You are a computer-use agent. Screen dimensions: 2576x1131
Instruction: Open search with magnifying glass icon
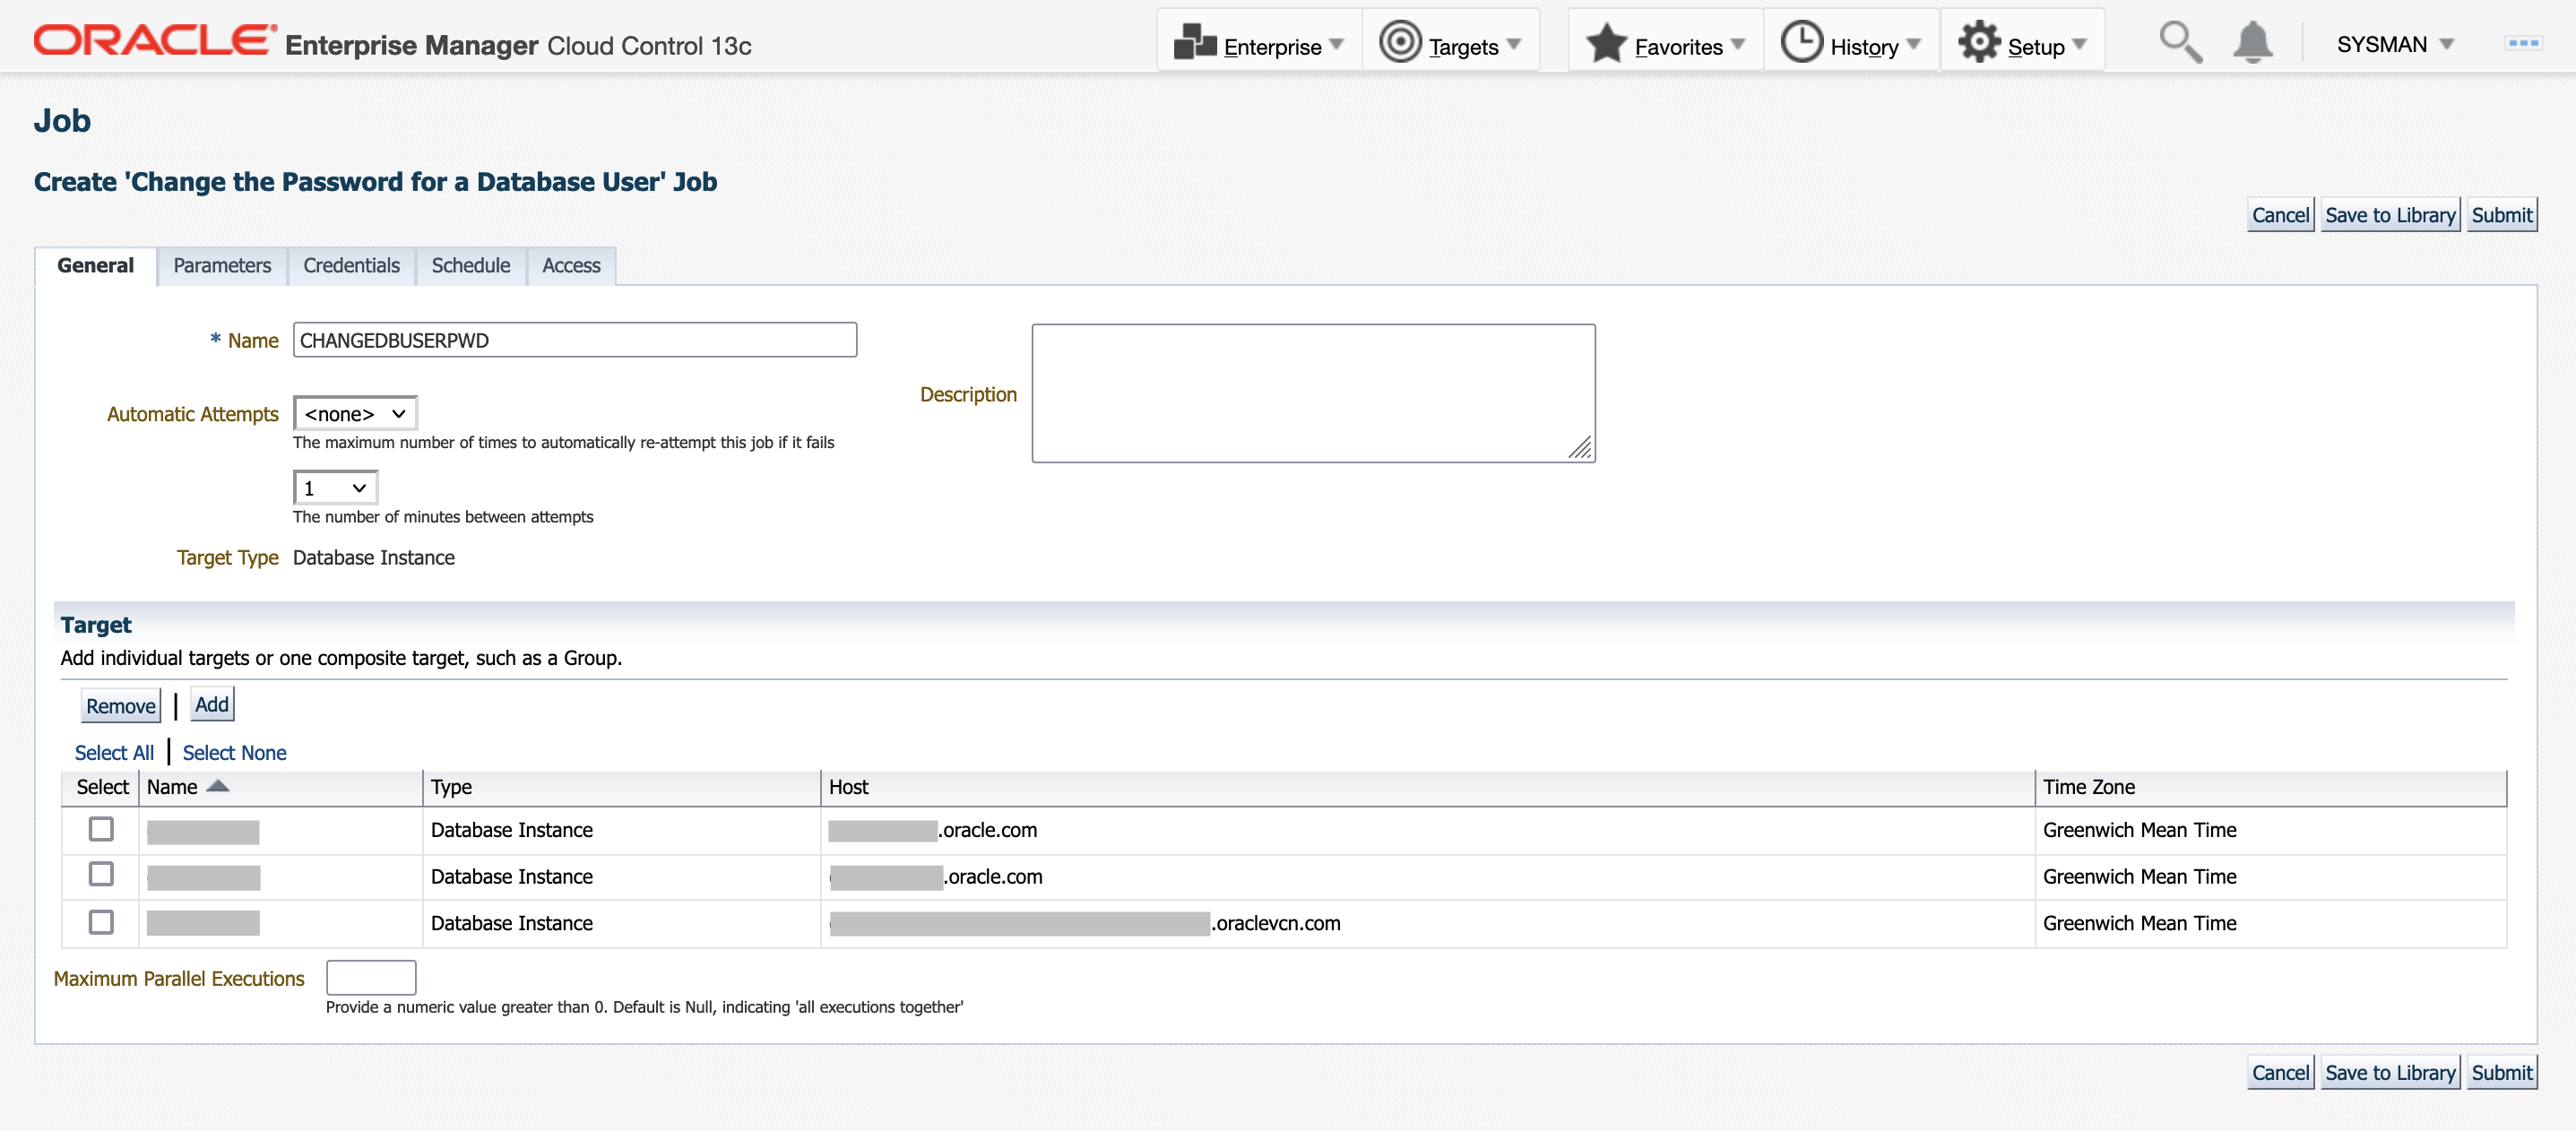[2180, 43]
